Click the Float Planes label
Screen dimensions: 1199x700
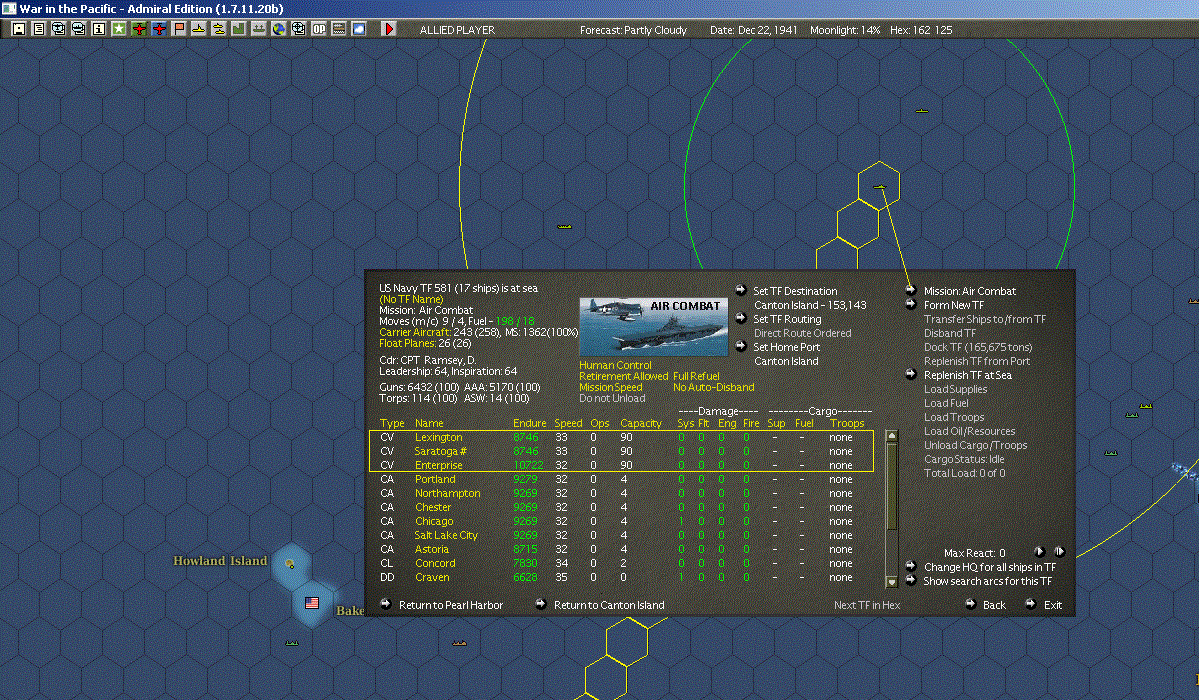pyautogui.click(x=408, y=343)
